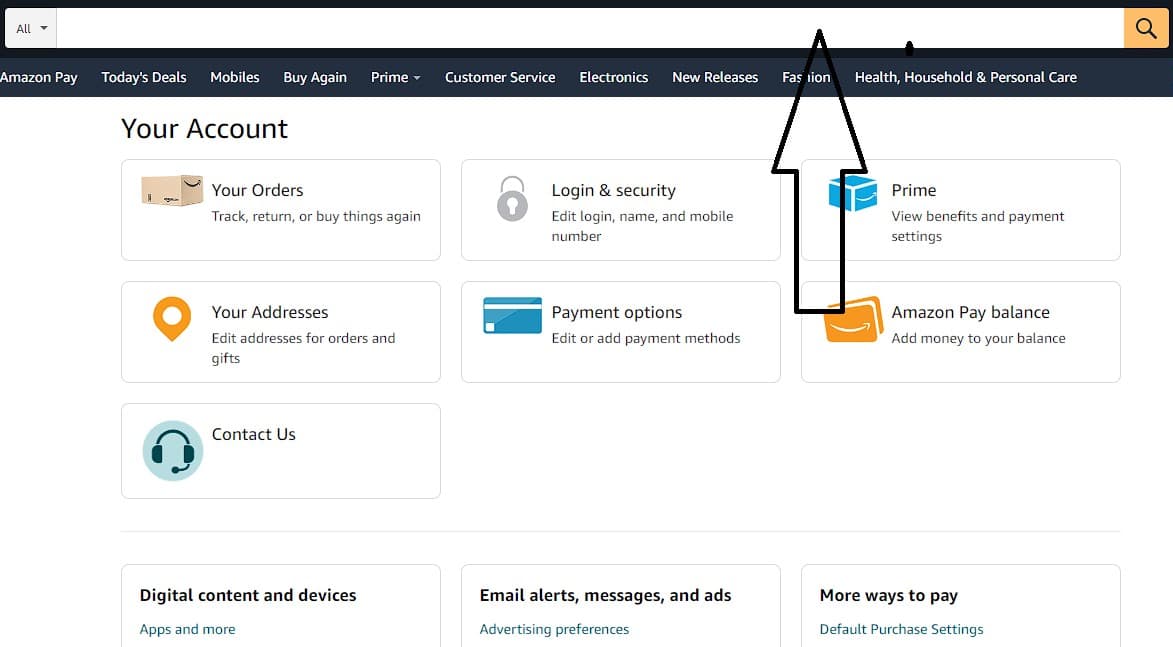Image resolution: width=1173 pixels, height=647 pixels.
Task: Open Default Purchase Settings
Action: click(901, 629)
